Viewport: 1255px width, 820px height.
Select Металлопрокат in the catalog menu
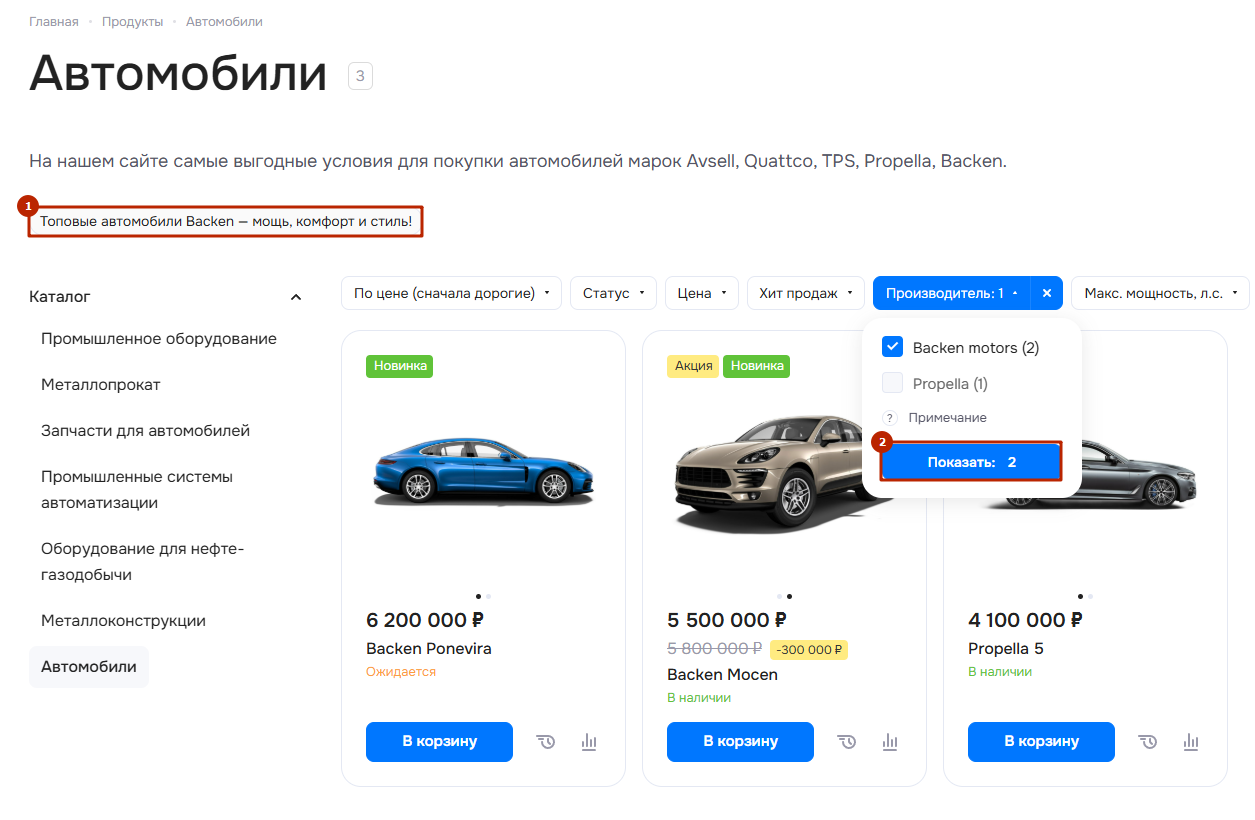pos(101,385)
